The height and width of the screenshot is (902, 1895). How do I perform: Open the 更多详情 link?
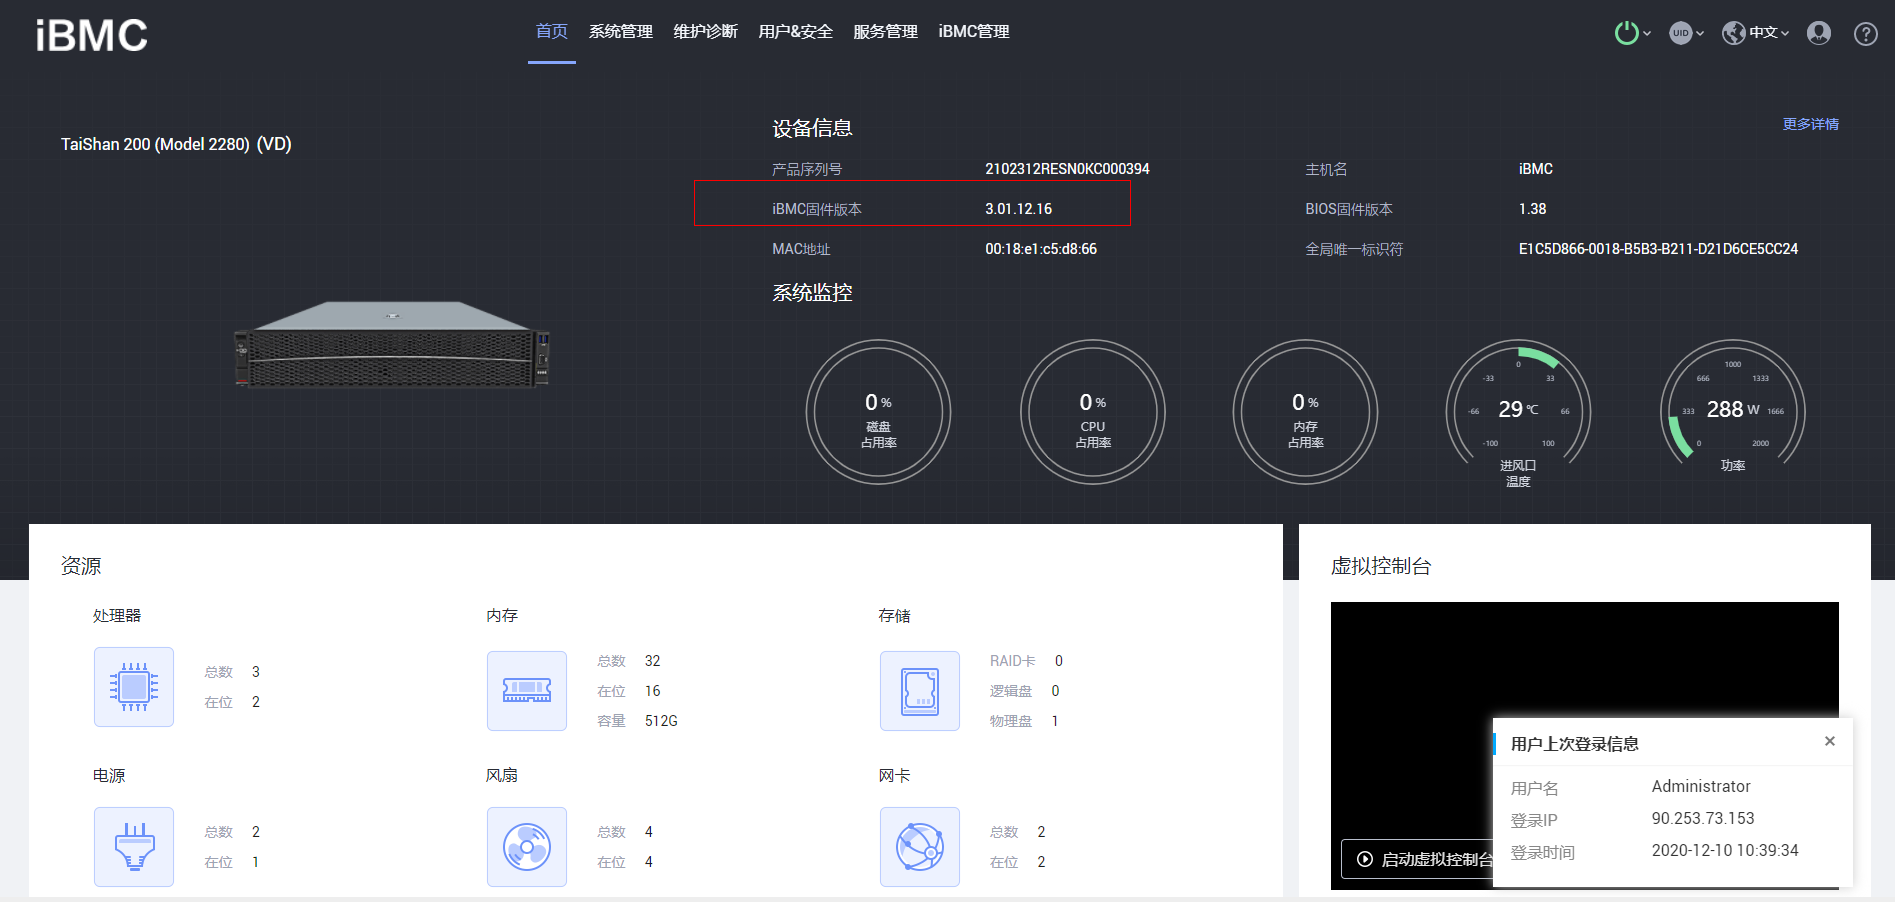1811,124
